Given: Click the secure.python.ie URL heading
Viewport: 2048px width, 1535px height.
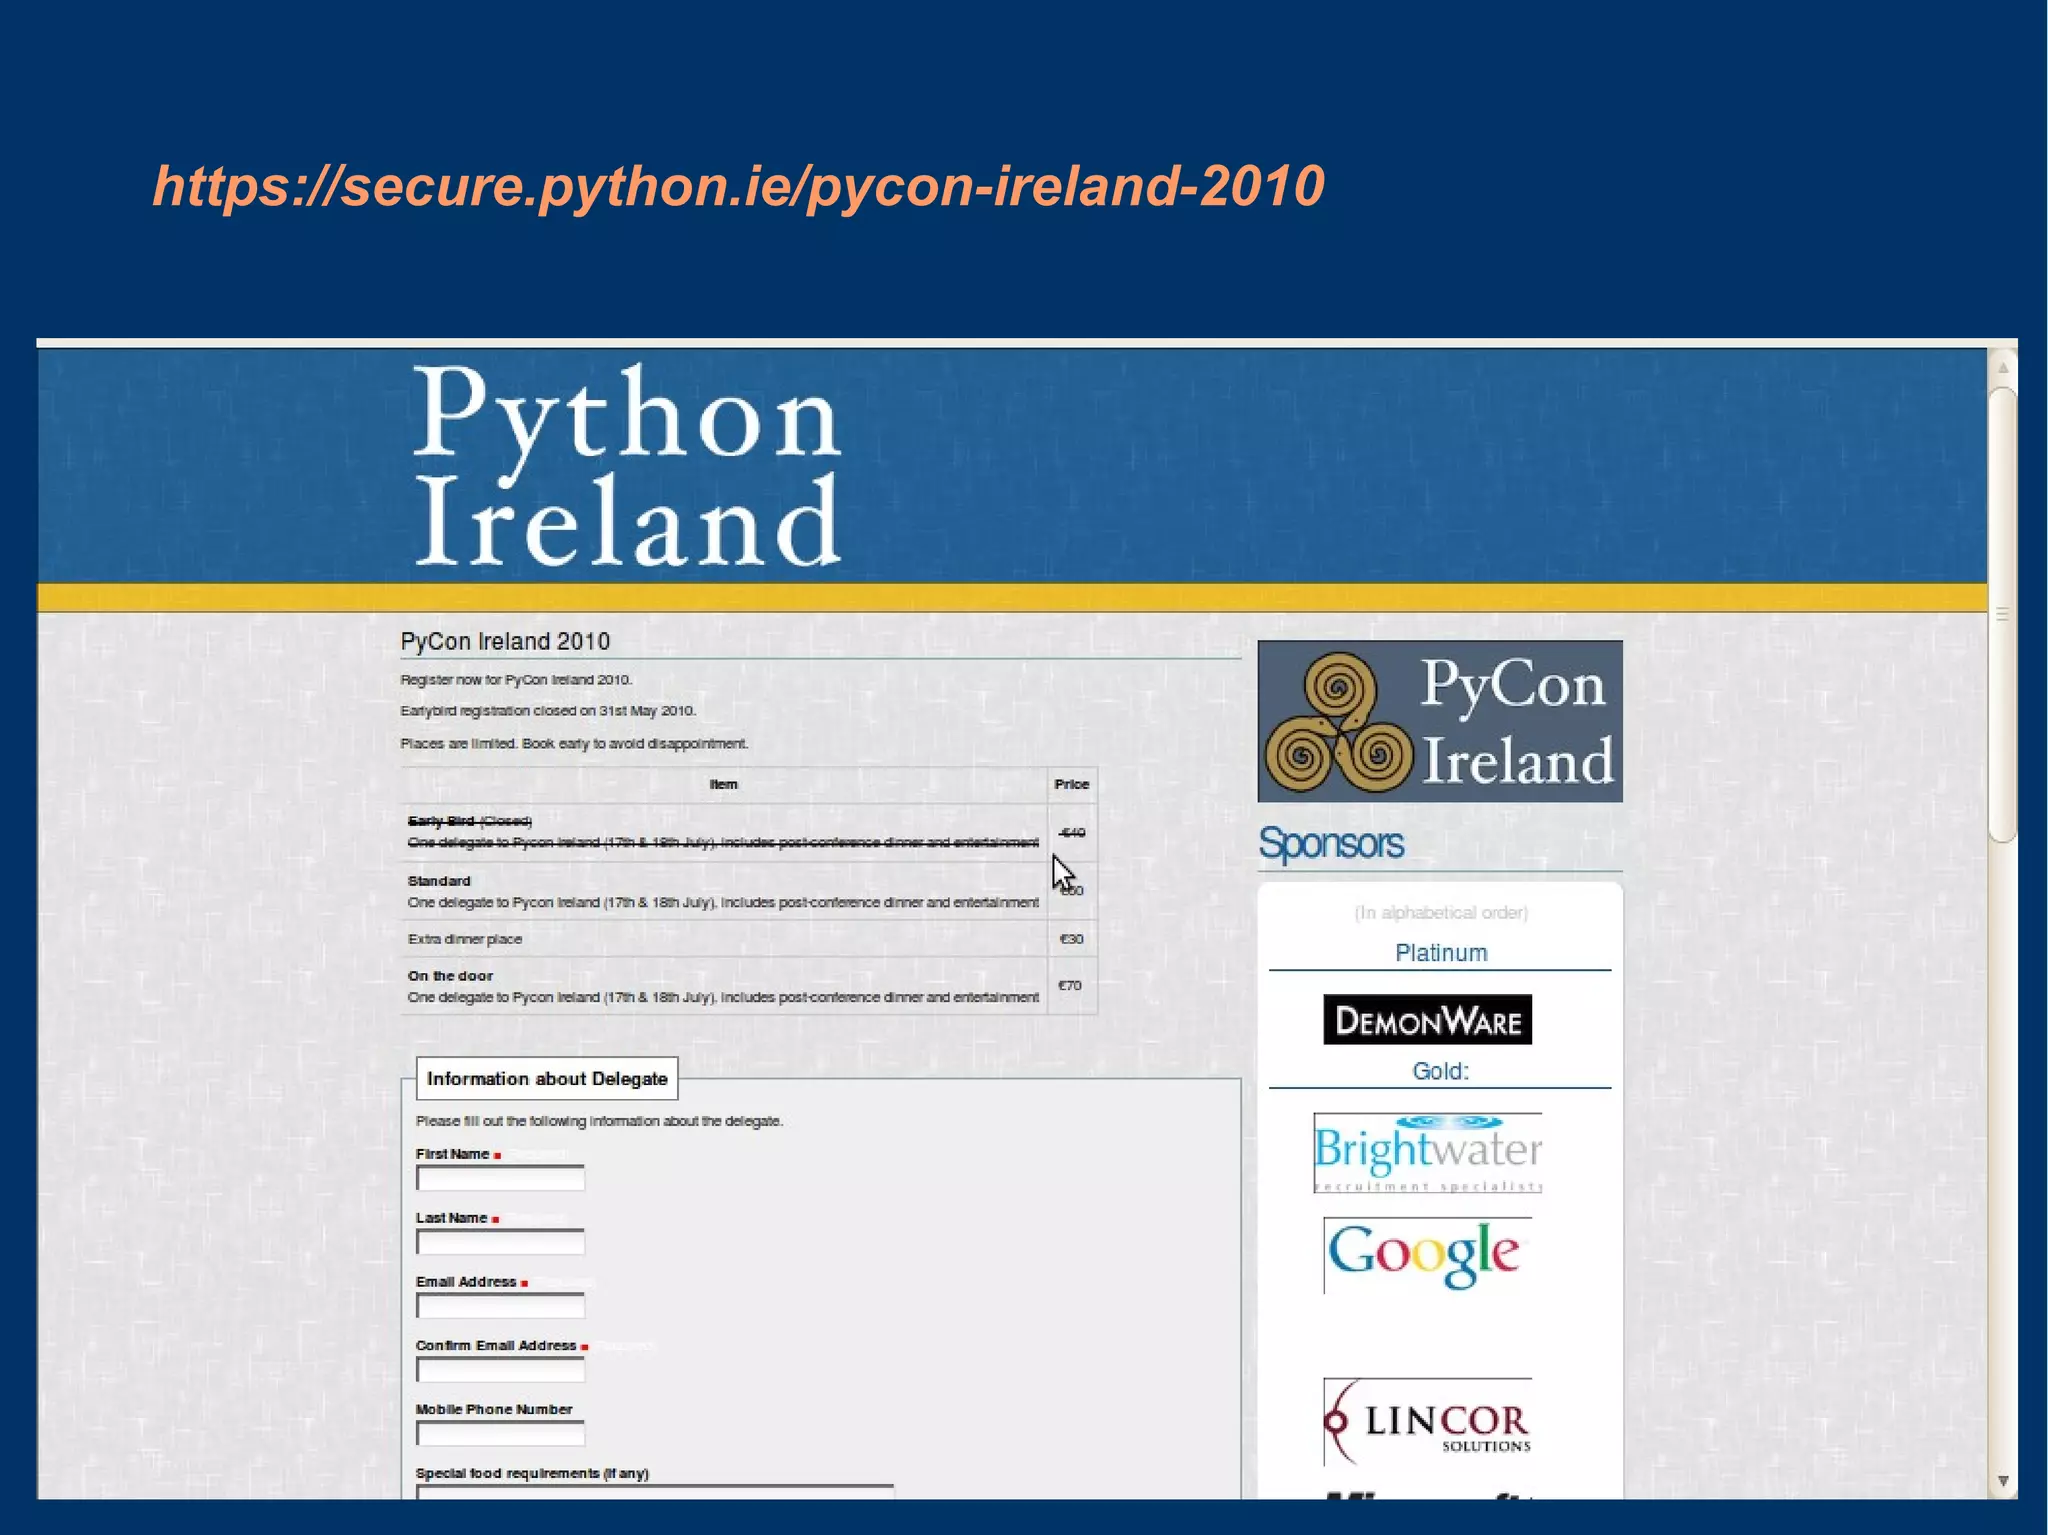Looking at the screenshot, I should click(738, 186).
